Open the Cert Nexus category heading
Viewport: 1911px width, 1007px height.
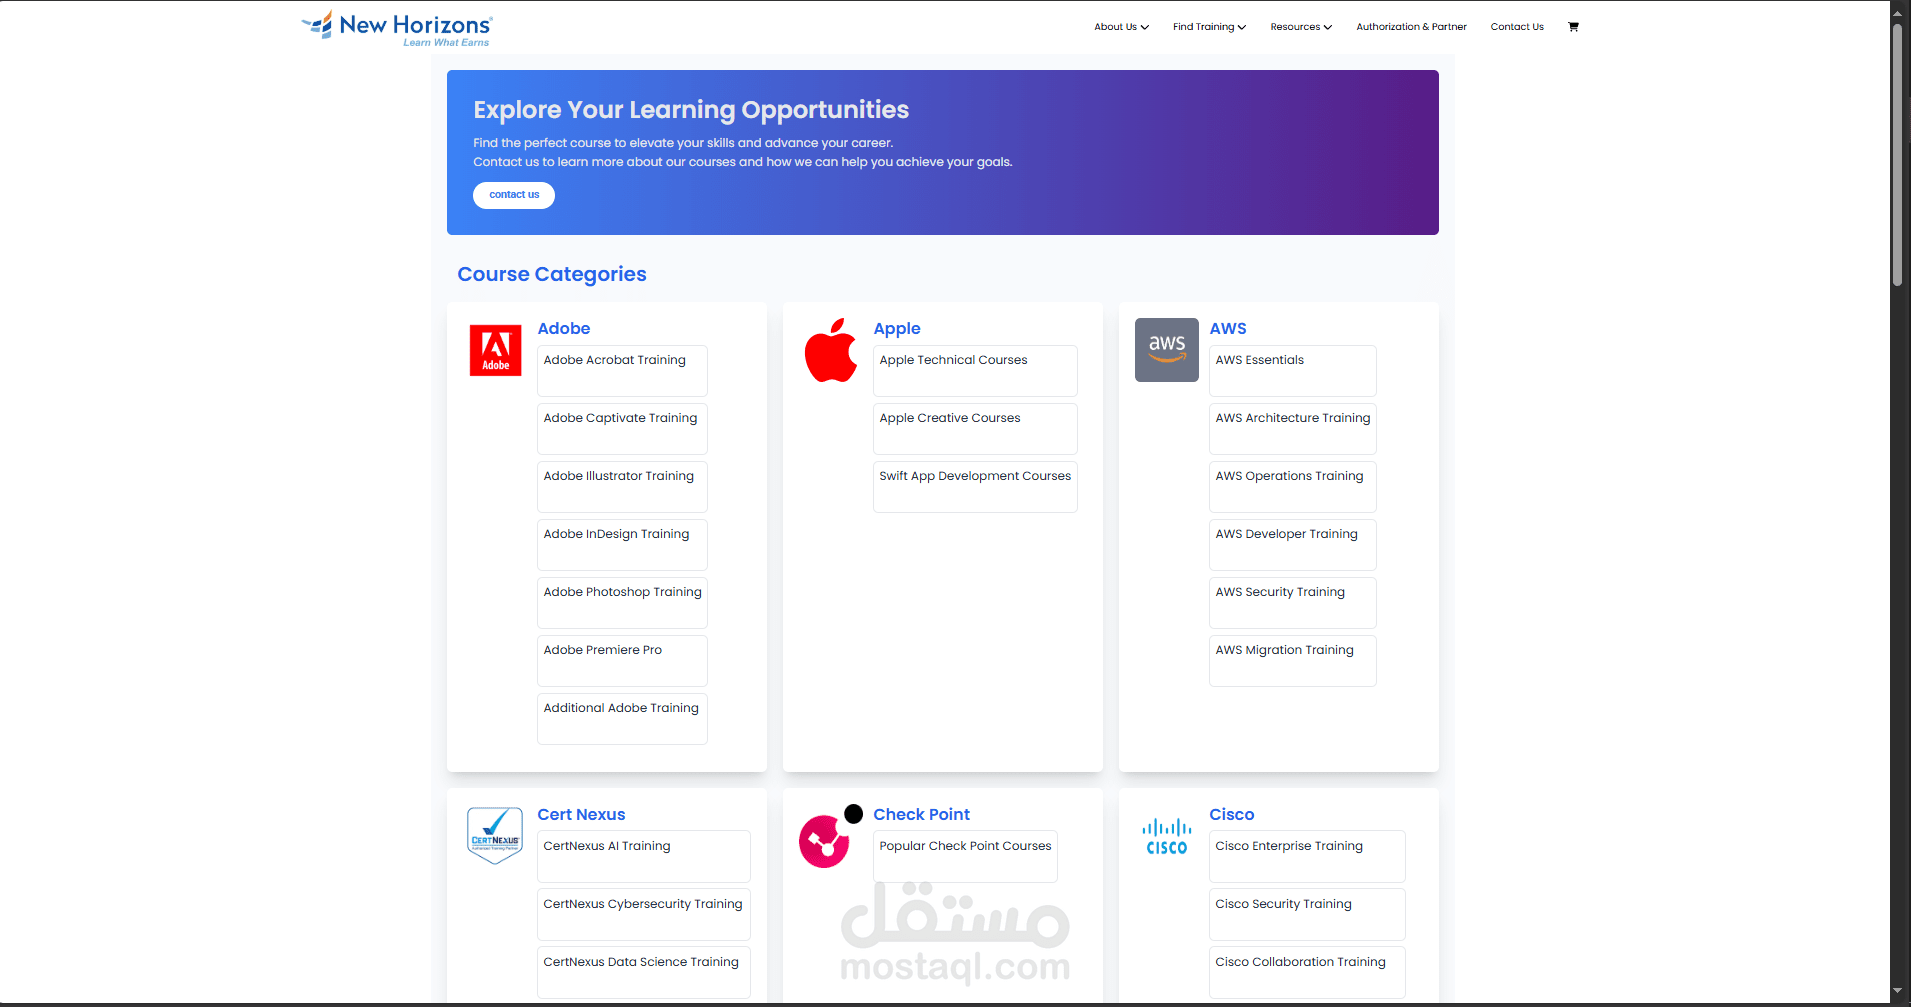581,814
